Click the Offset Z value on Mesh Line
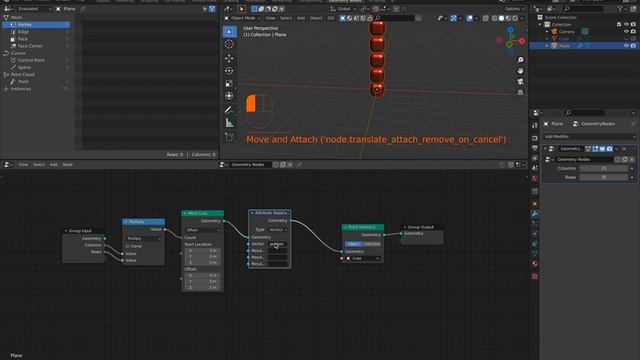 point(202,287)
